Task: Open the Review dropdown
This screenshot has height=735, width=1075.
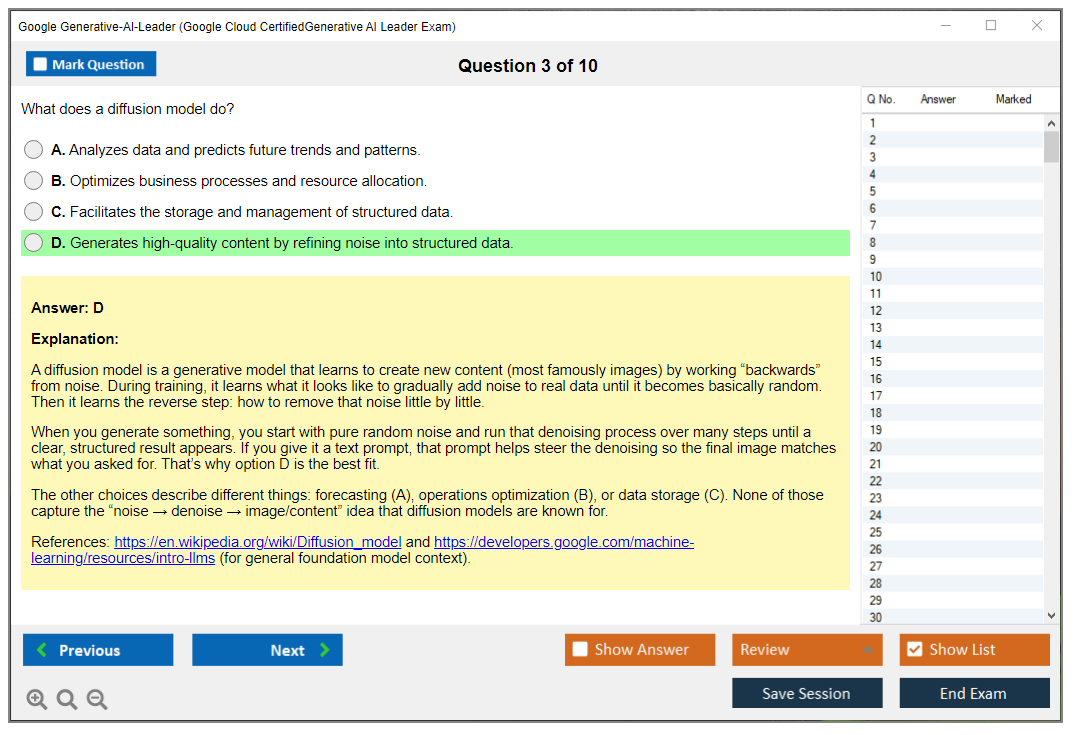Action: [807, 649]
